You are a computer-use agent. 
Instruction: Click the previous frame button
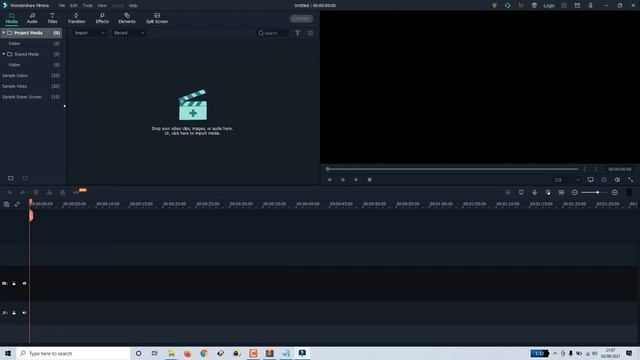point(330,180)
